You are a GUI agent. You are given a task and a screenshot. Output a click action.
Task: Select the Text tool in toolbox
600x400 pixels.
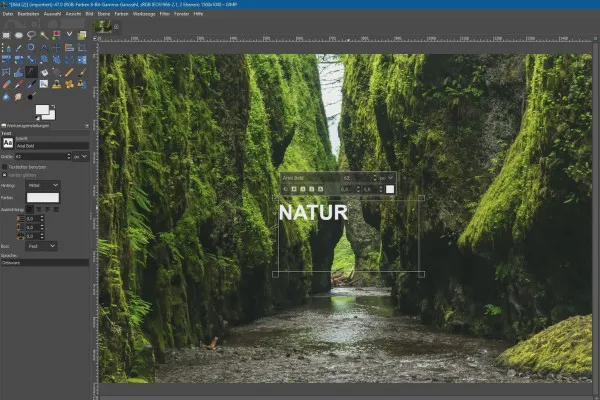coord(32,72)
